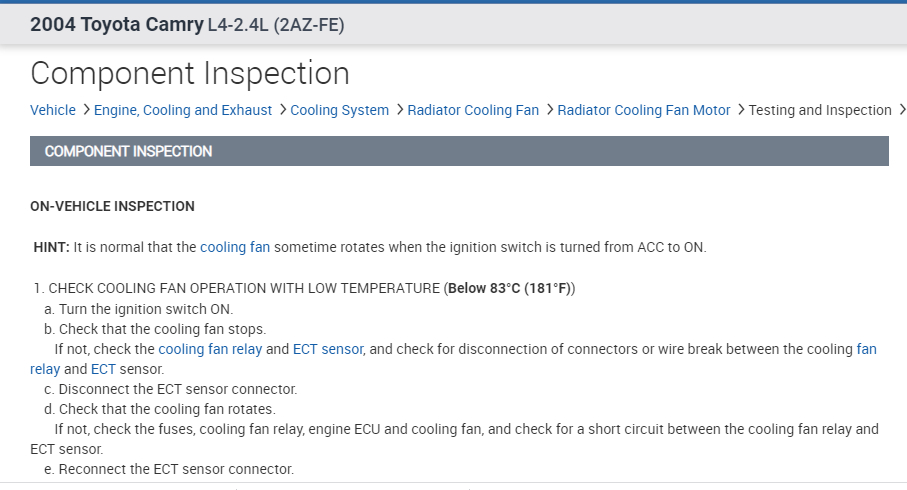Select the Radiator Cooling Fan Motor breadcrumb
The height and width of the screenshot is (490, 907).
click(x=644, y=110)
